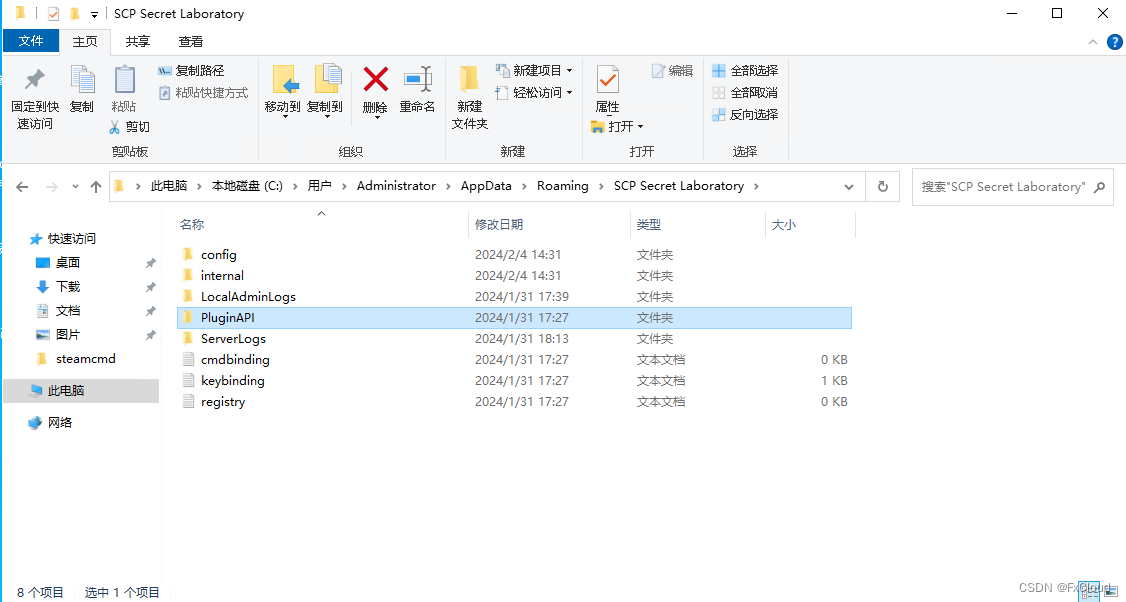The height and width of the screenshot is (602, 1126).
Task: Click title bar new folder icon
Action: [x=75, y=14]
